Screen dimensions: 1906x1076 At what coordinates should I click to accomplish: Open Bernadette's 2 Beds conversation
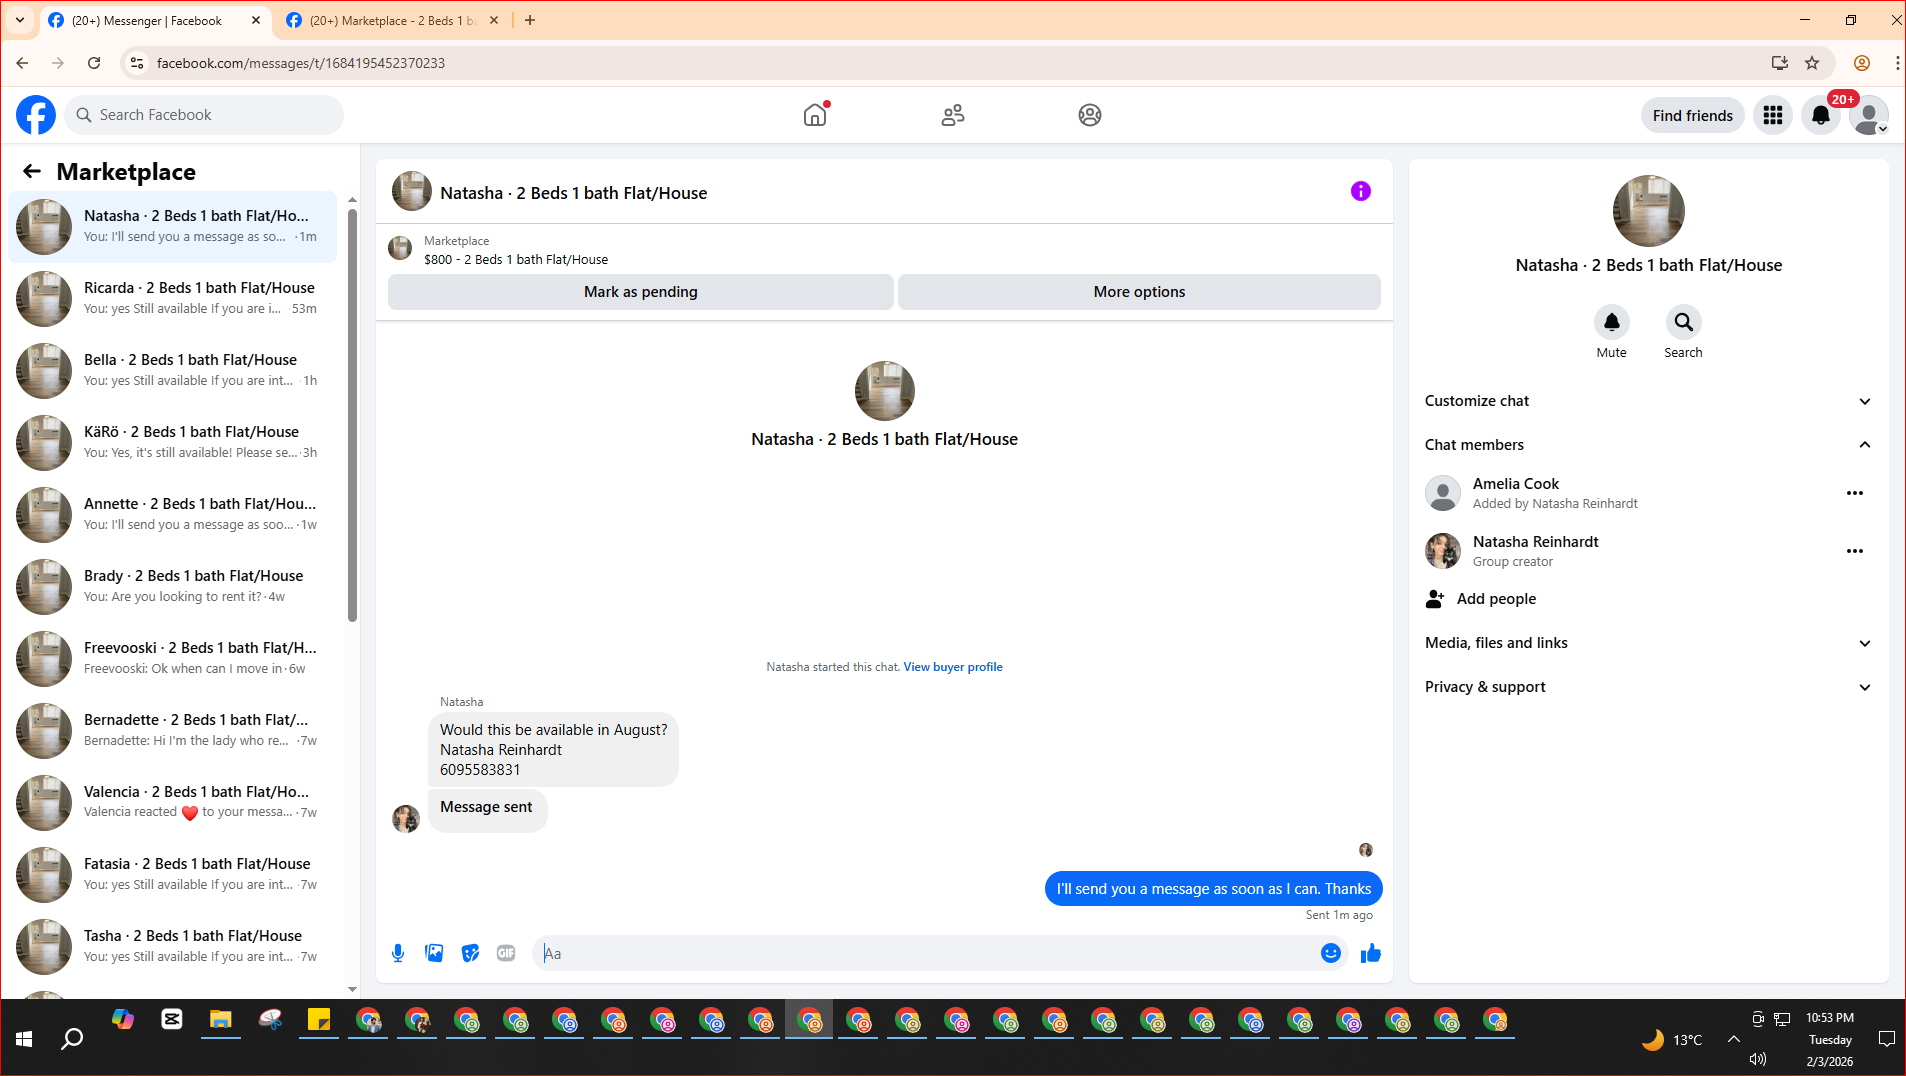tap(173, 730)
